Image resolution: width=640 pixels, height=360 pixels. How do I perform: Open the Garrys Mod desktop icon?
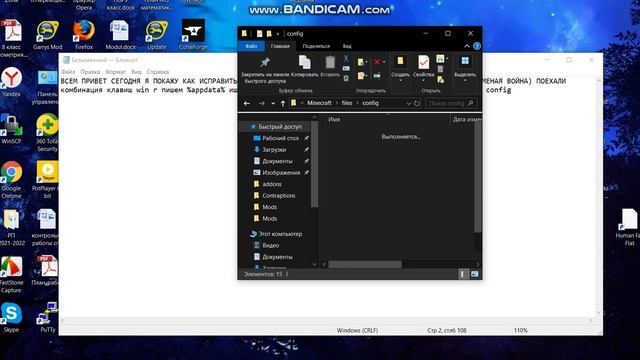[x=47, y=35]
